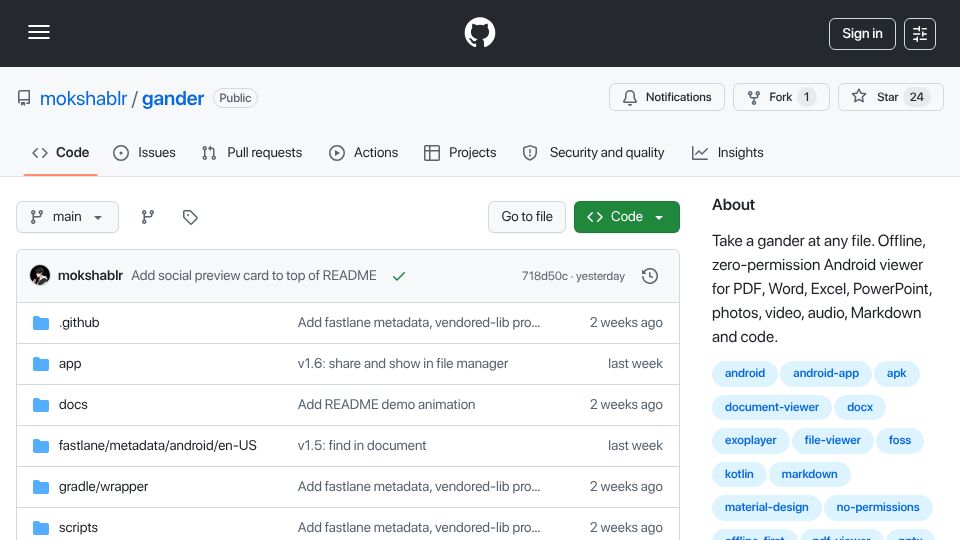Expand the green Code dropdown
The width and height of the screenshot is (960, 540).
coord(626,217)
